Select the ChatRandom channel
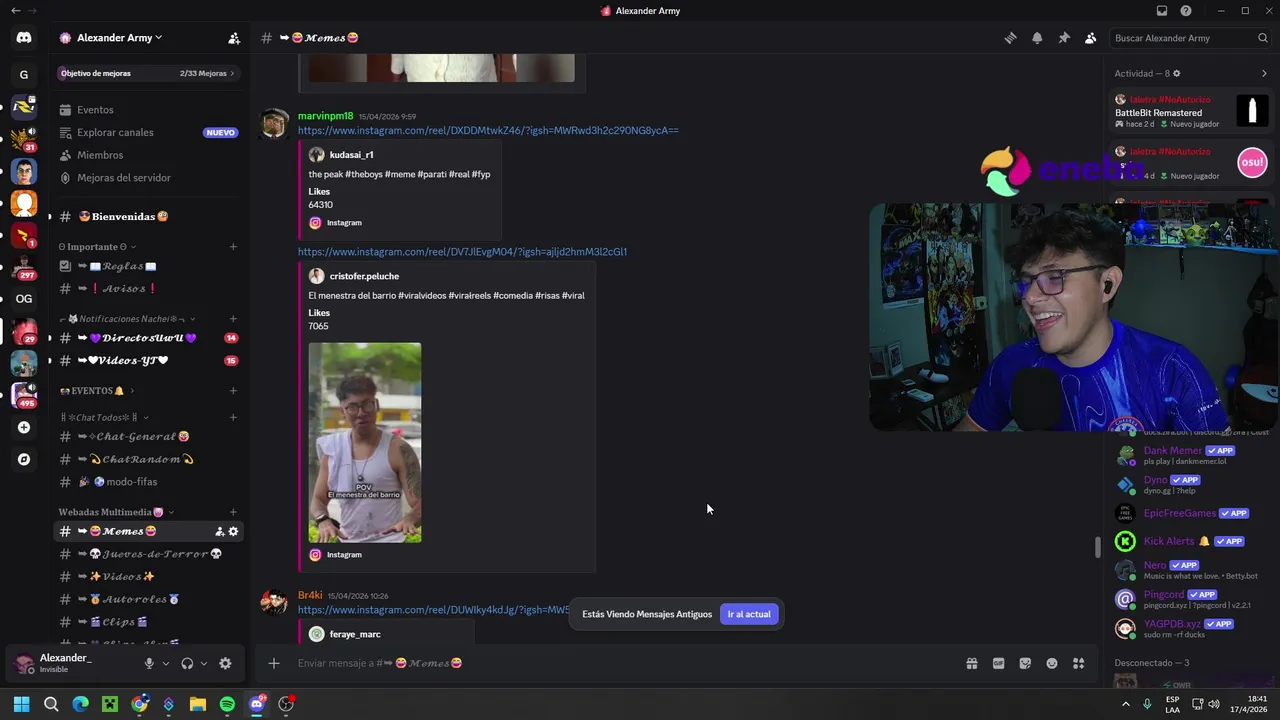 147,459
